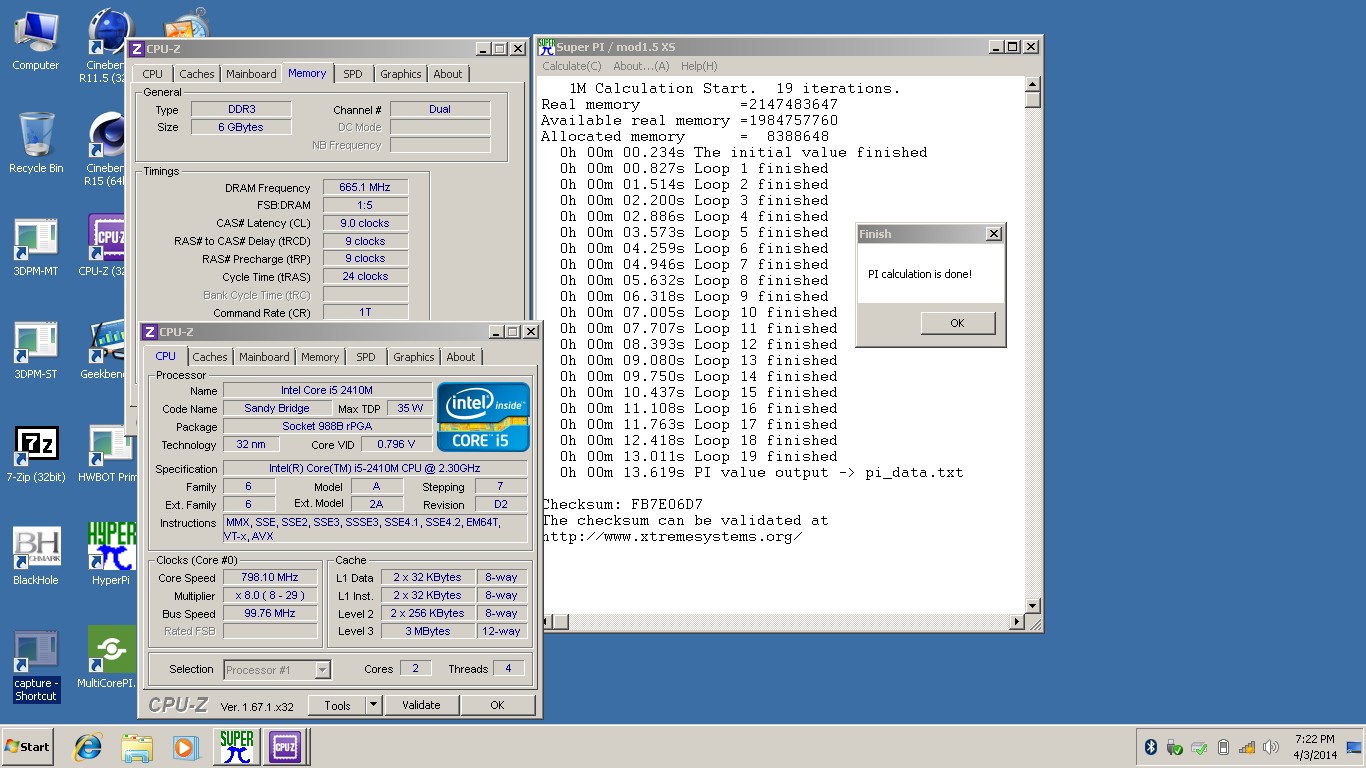The height and width of the screenshot is (768, 1366).
Task: Select Caches tab in back CPU-Z window
Action: tap(197, 74)
